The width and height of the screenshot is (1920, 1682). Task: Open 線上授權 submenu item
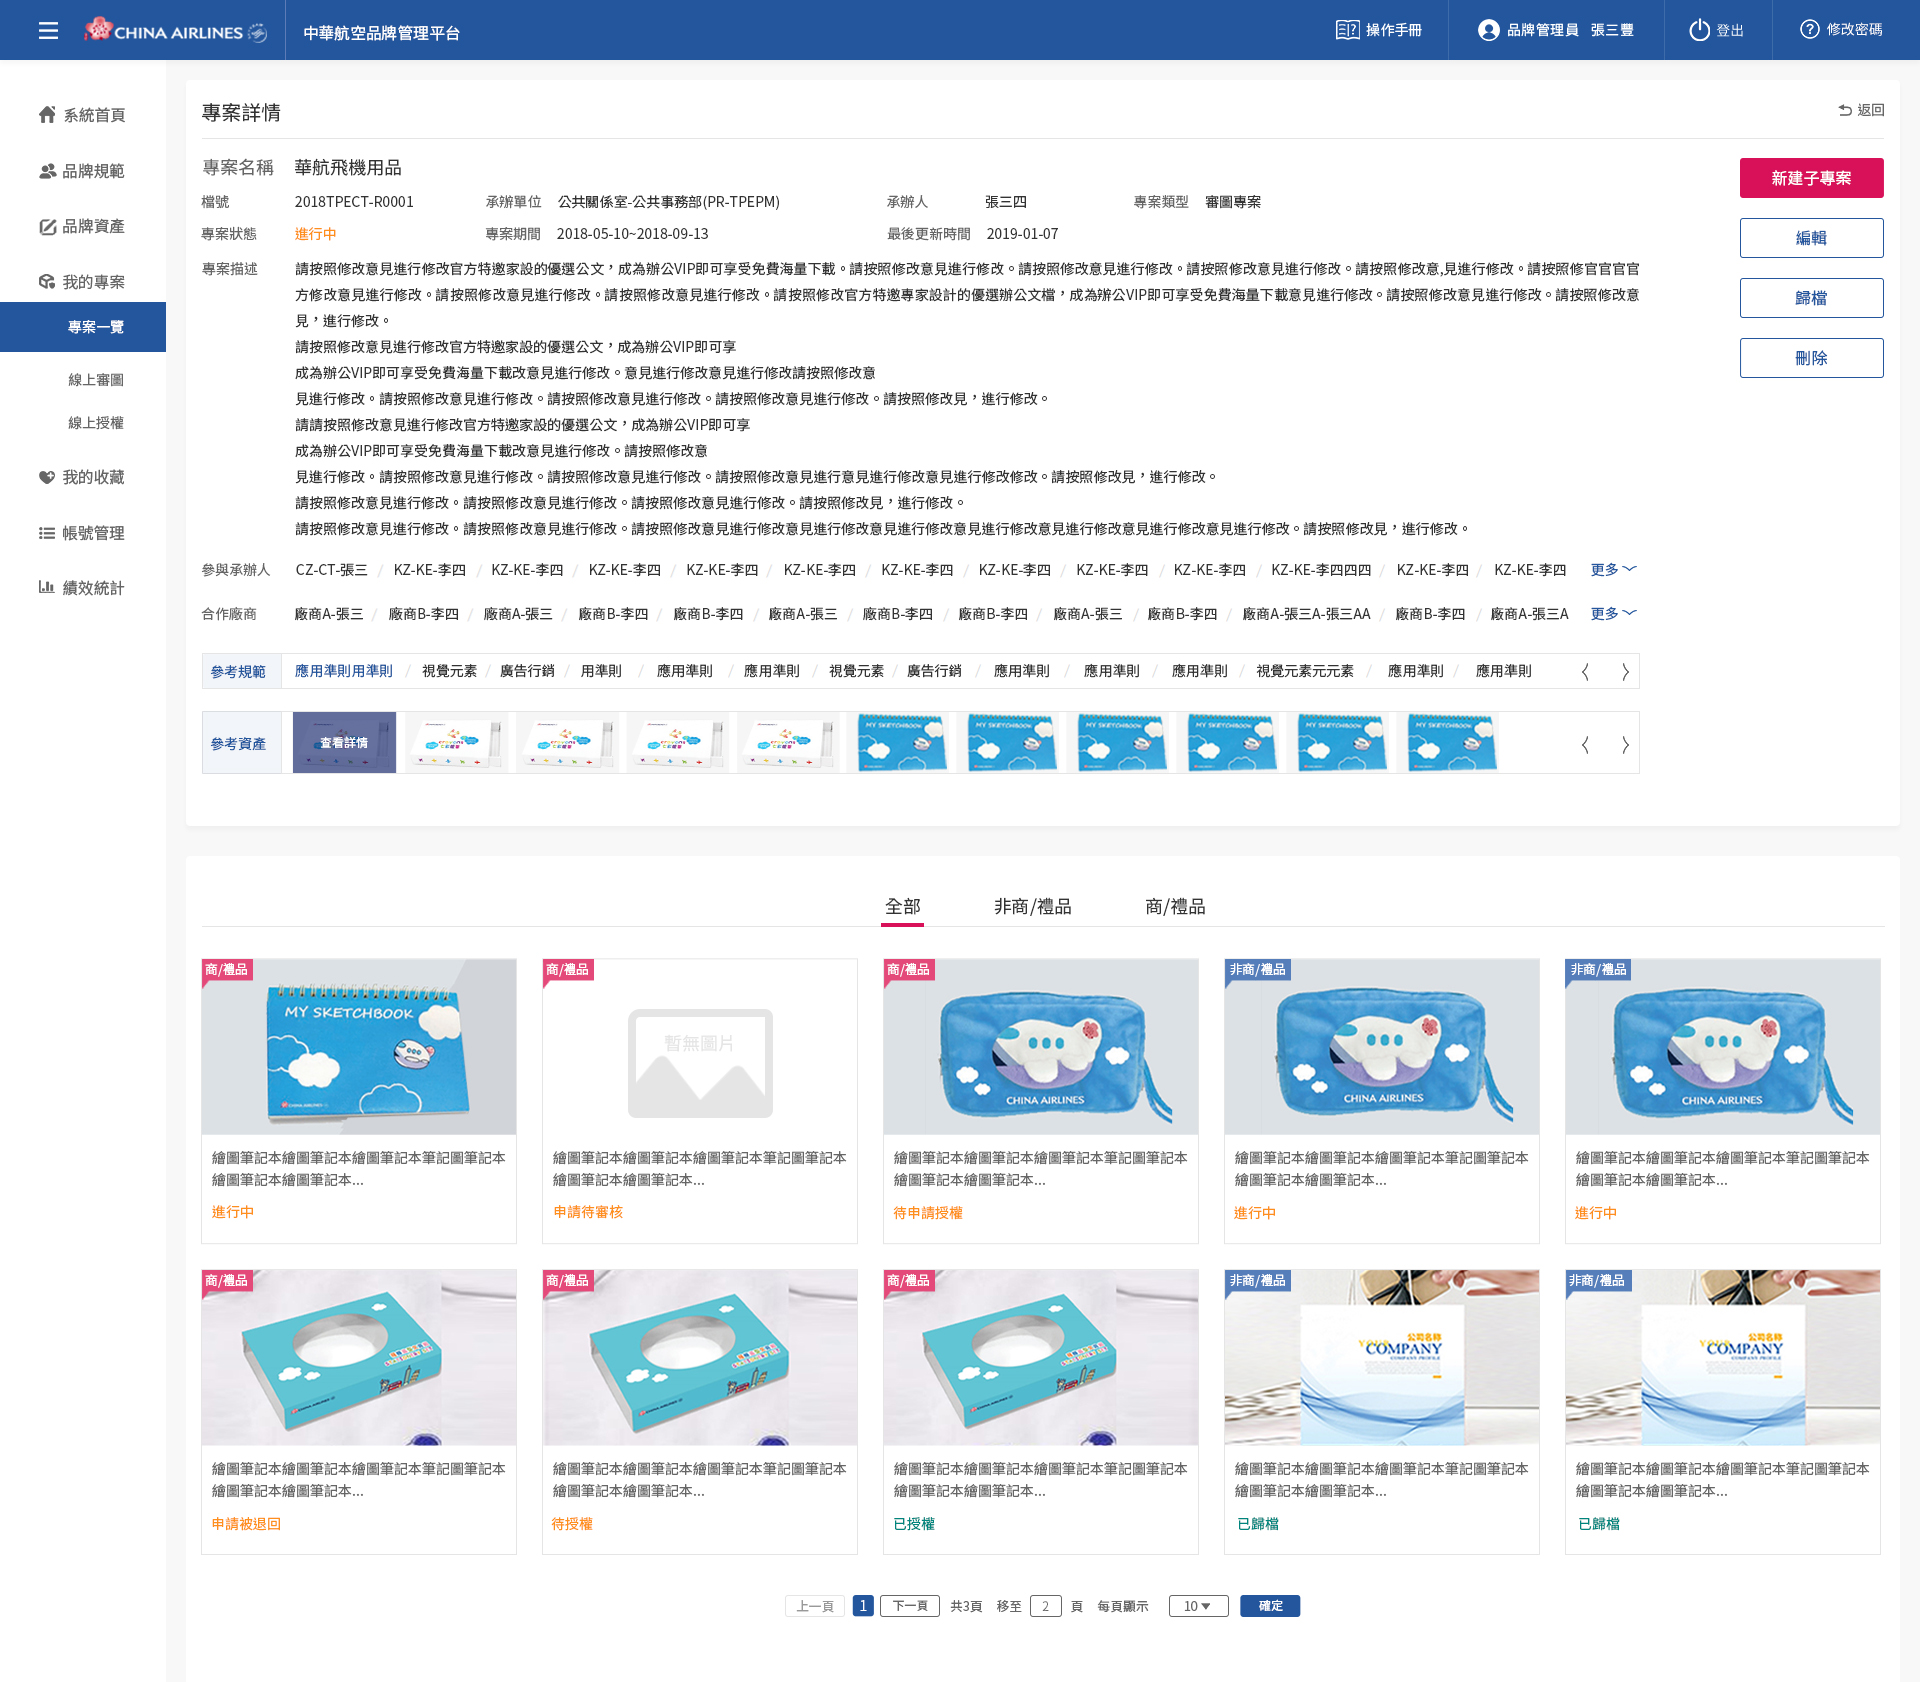click(x=96, y=423)
